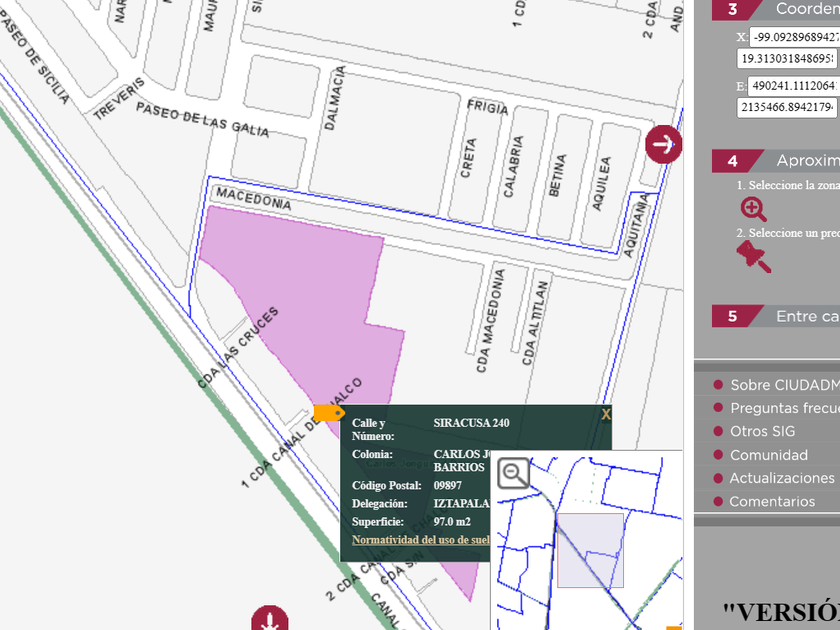Image resolution: width=840 pixels, height=630 pixels.
Task: Select the zoom magnifier tool
Action: click(754, 209)
